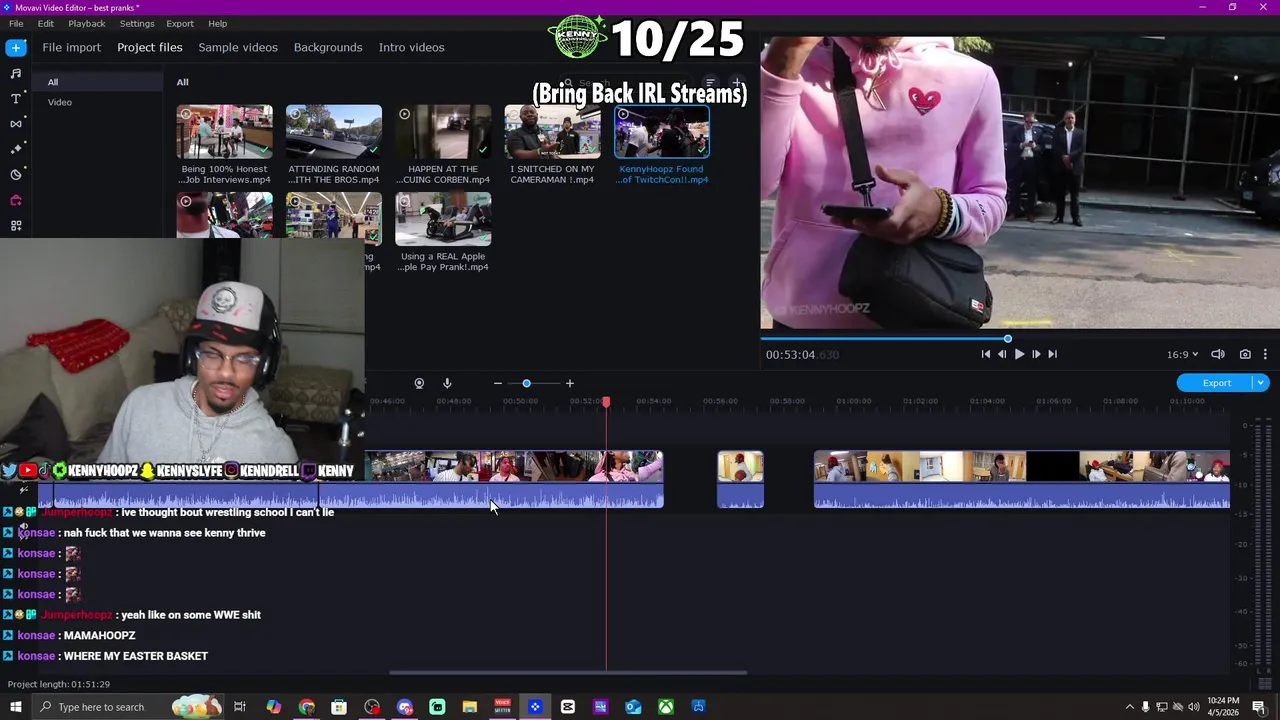Open the Windows notification center
Screen dimensions: 1280x720
(x=1259, y=707)
